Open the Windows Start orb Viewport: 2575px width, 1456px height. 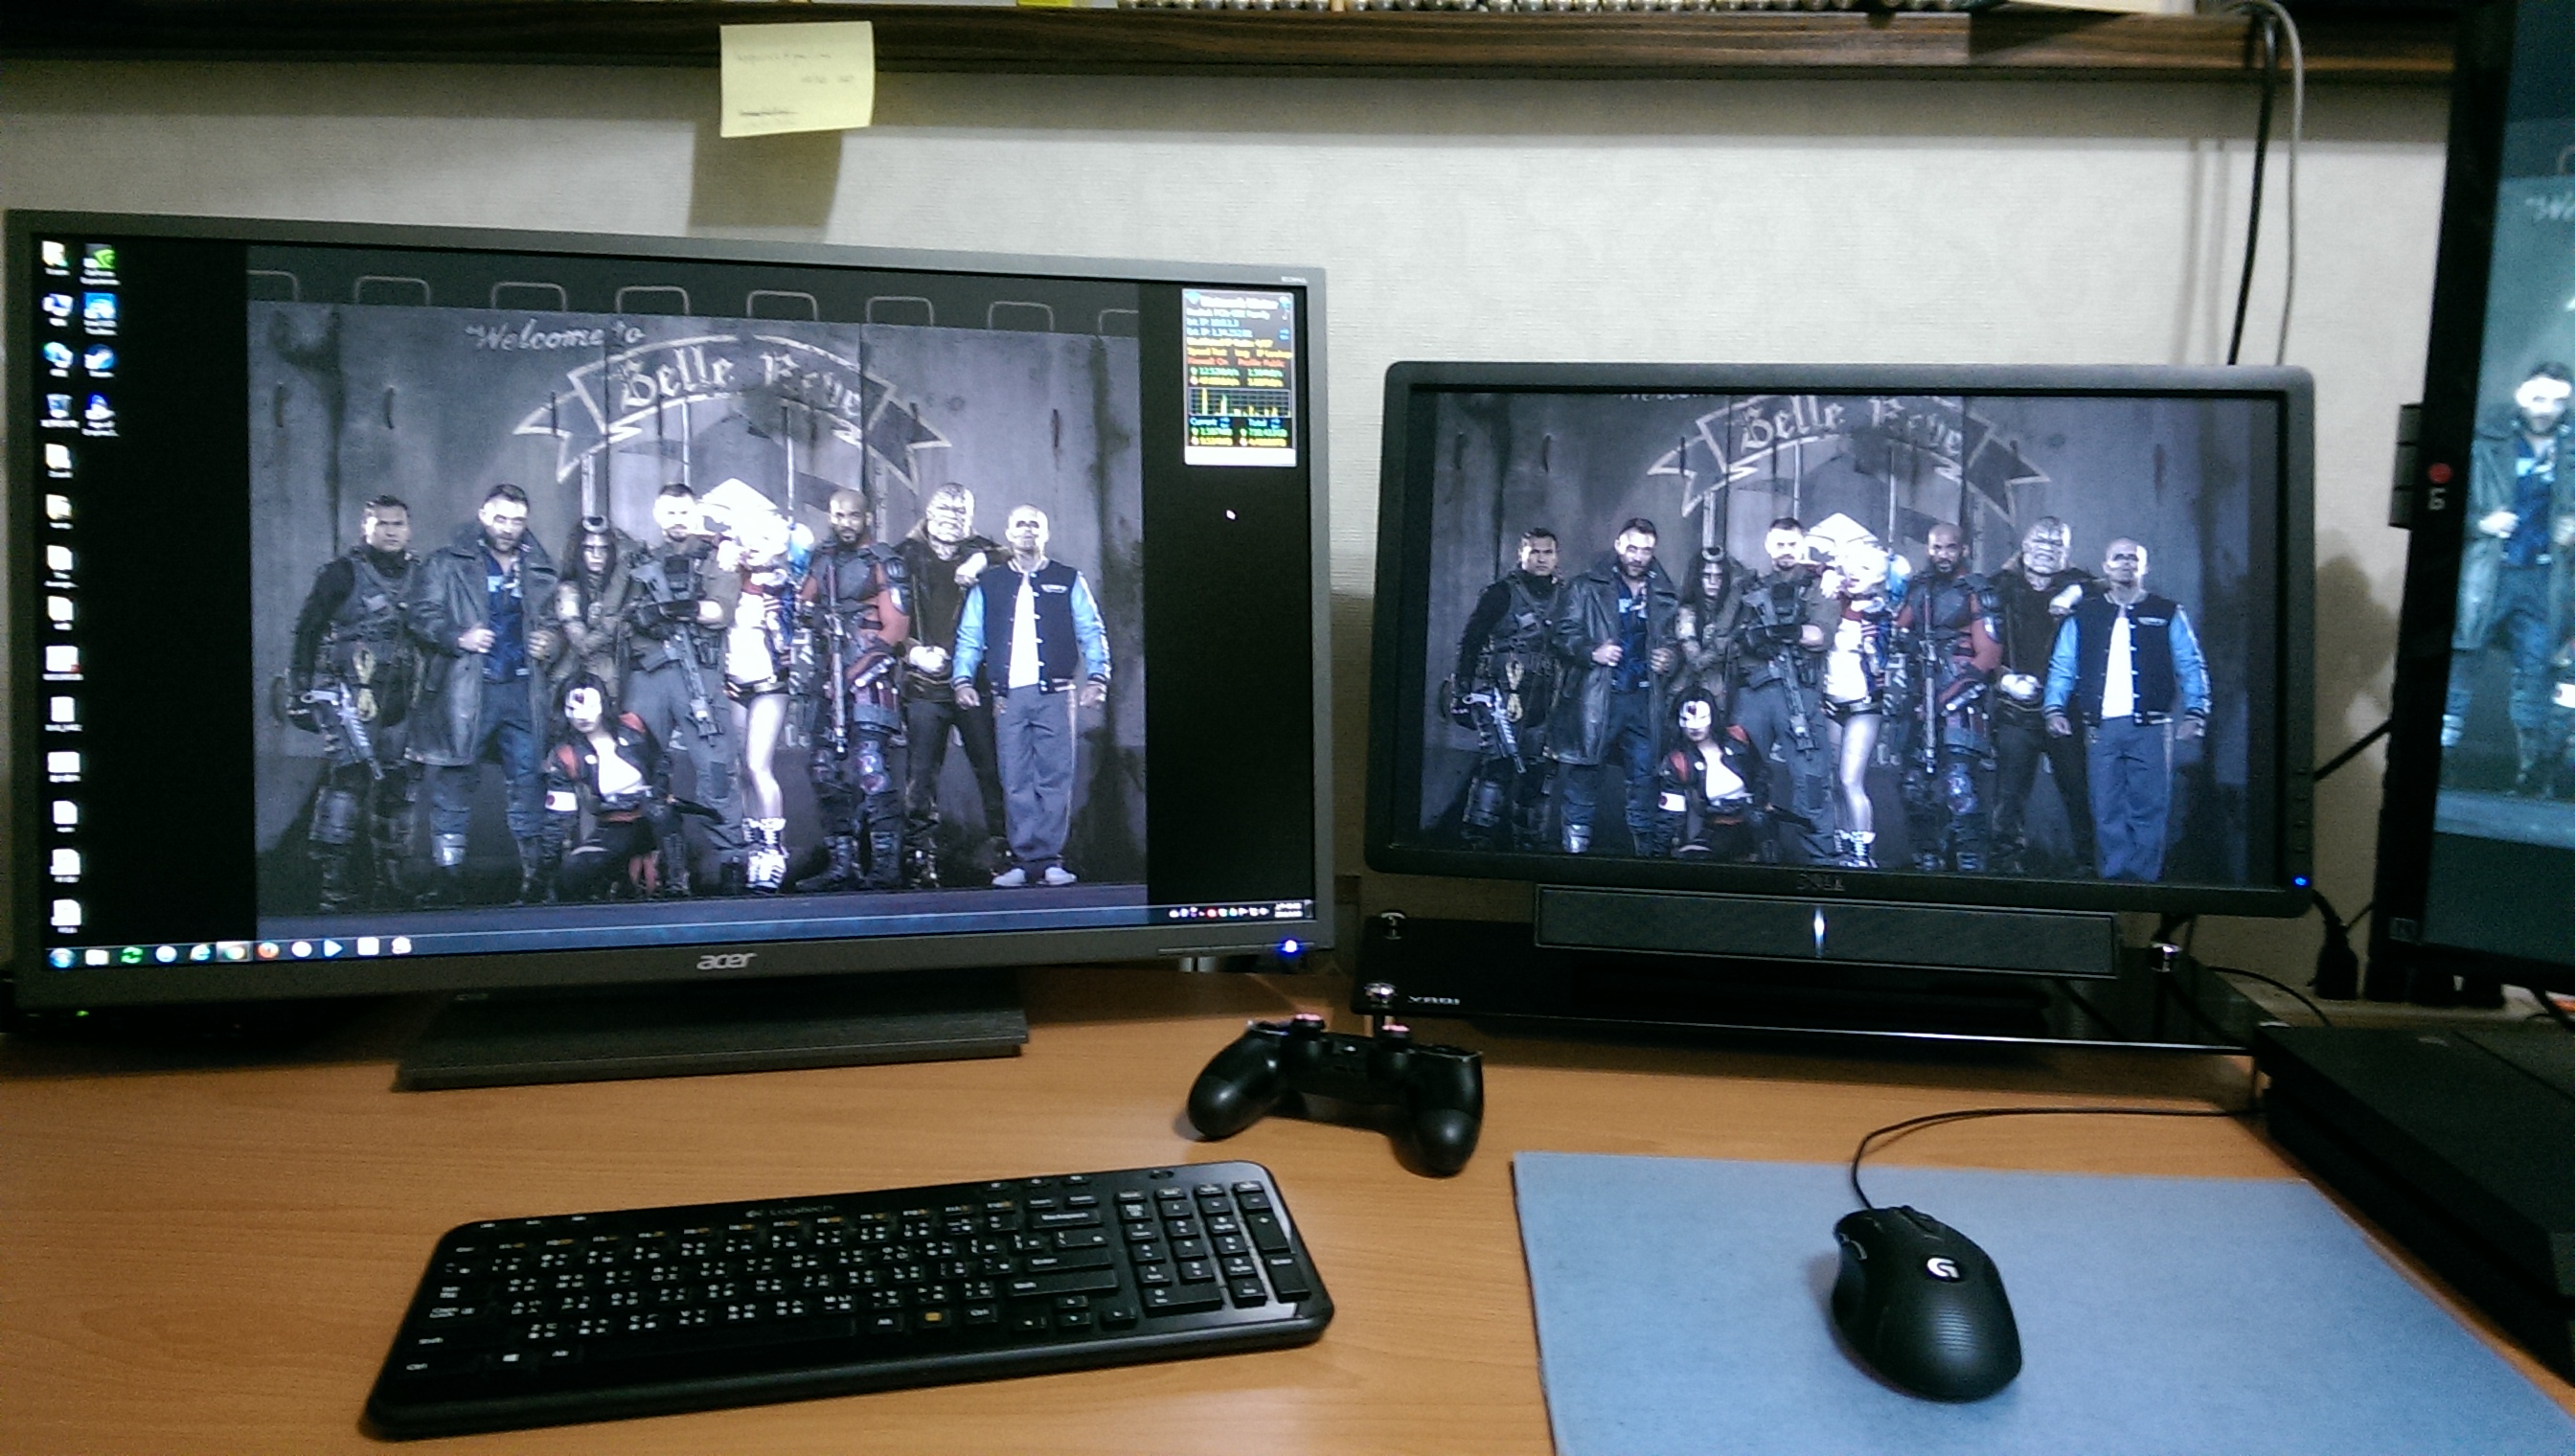click(63, 958)
